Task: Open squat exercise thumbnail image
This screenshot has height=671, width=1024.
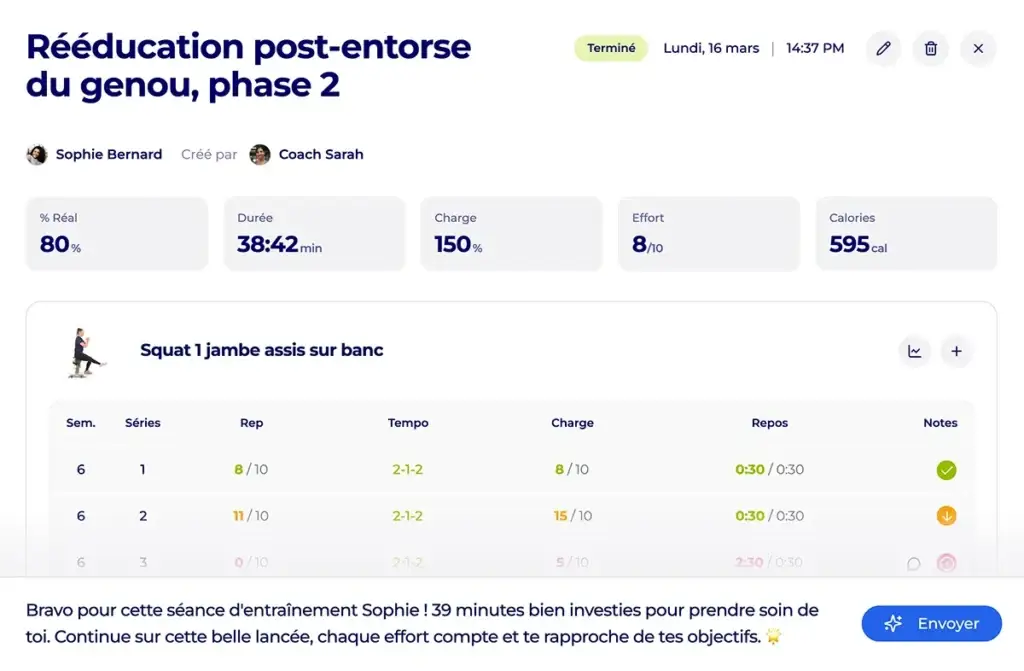Action: click(x=85, y=352)
